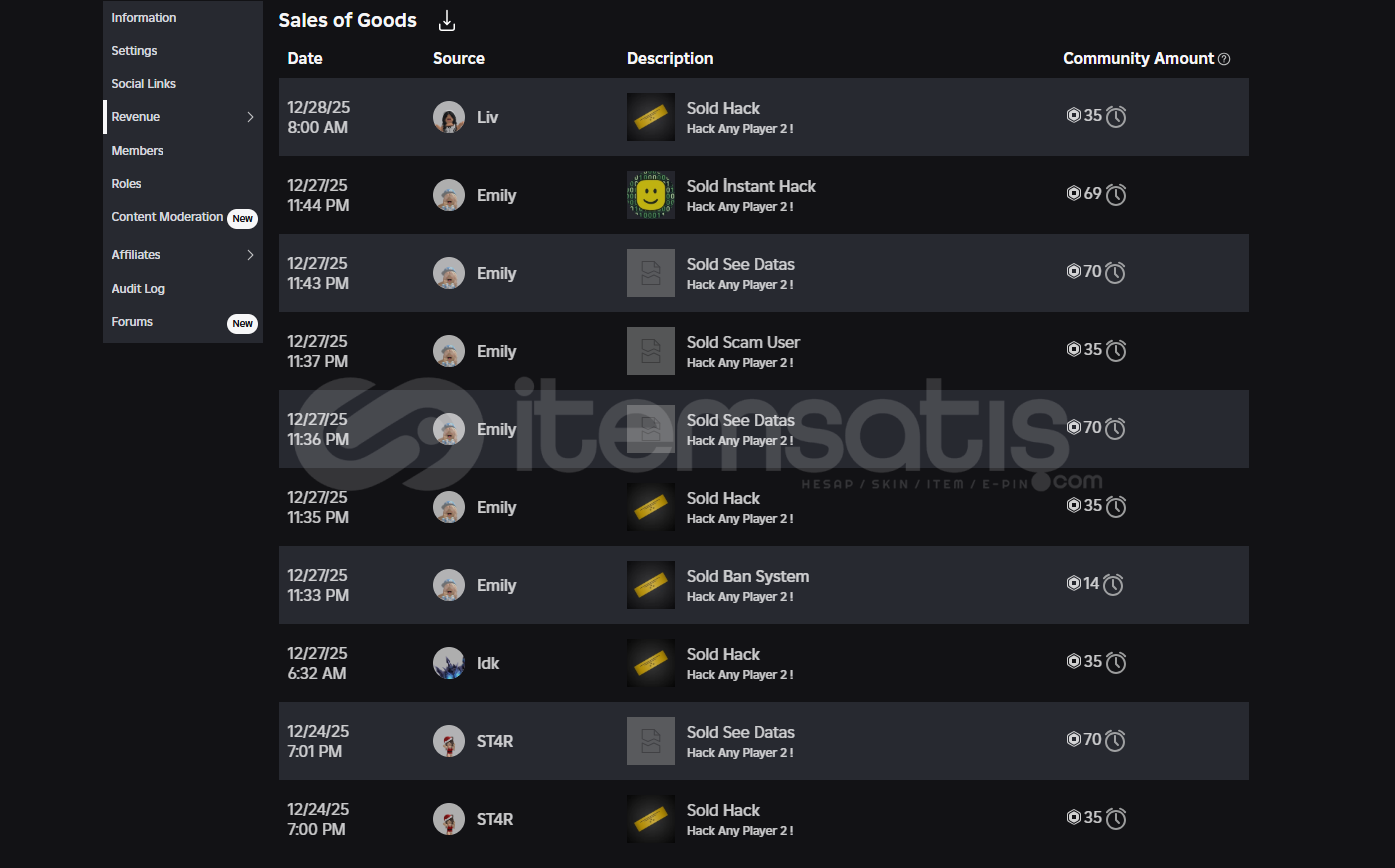The height and width of the screenshot is (868, 1395).
Task: Open the Sold İnstant Hack item thumbnail
Action: tap(651, 195)
